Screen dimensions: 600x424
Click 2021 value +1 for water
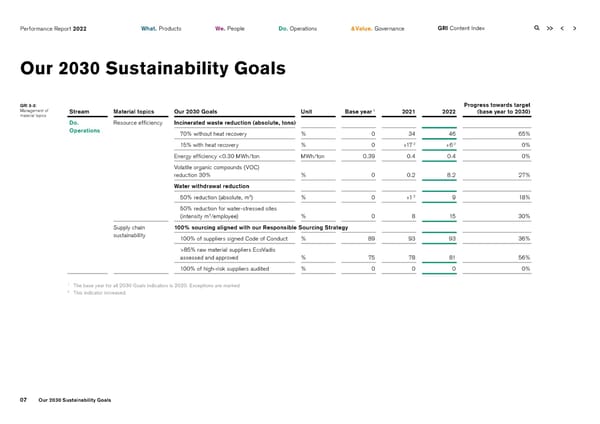click(411, 197)
